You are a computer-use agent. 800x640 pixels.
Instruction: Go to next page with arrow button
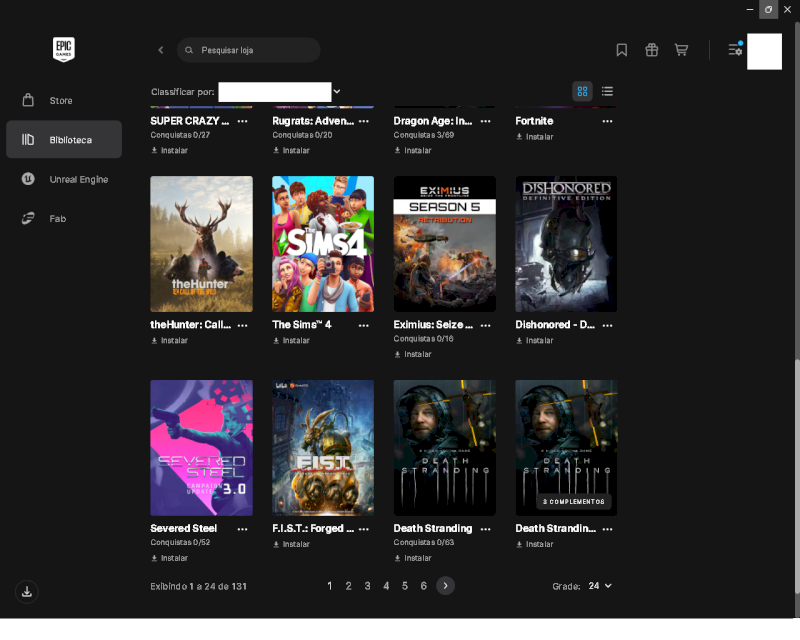tap(445, 586)
